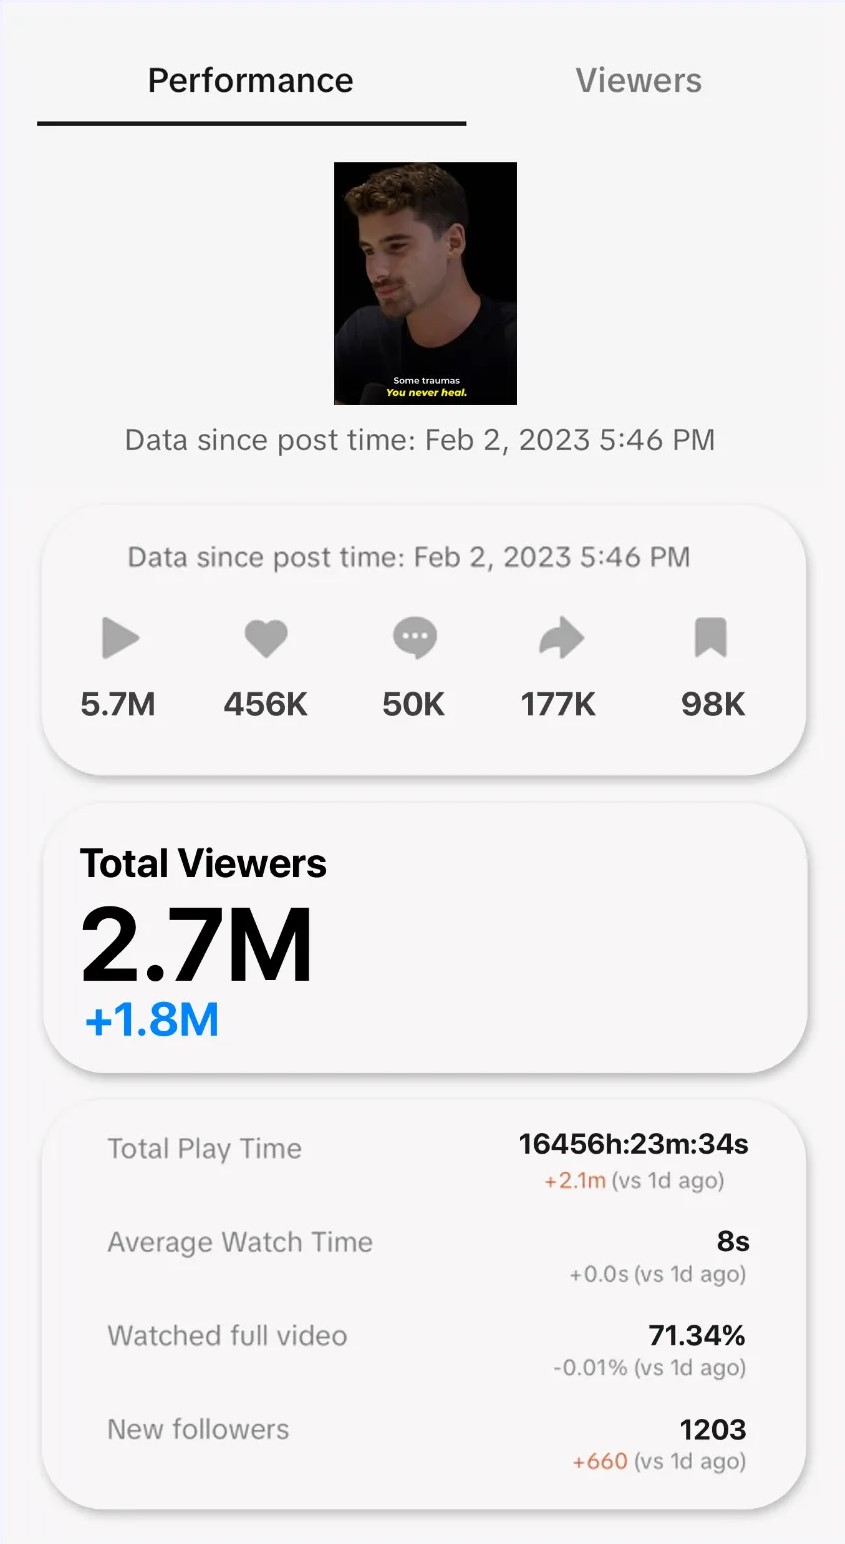Click the share arrow icon
845x1544 pixels.
pyautogui.click(x=561, y=638)
